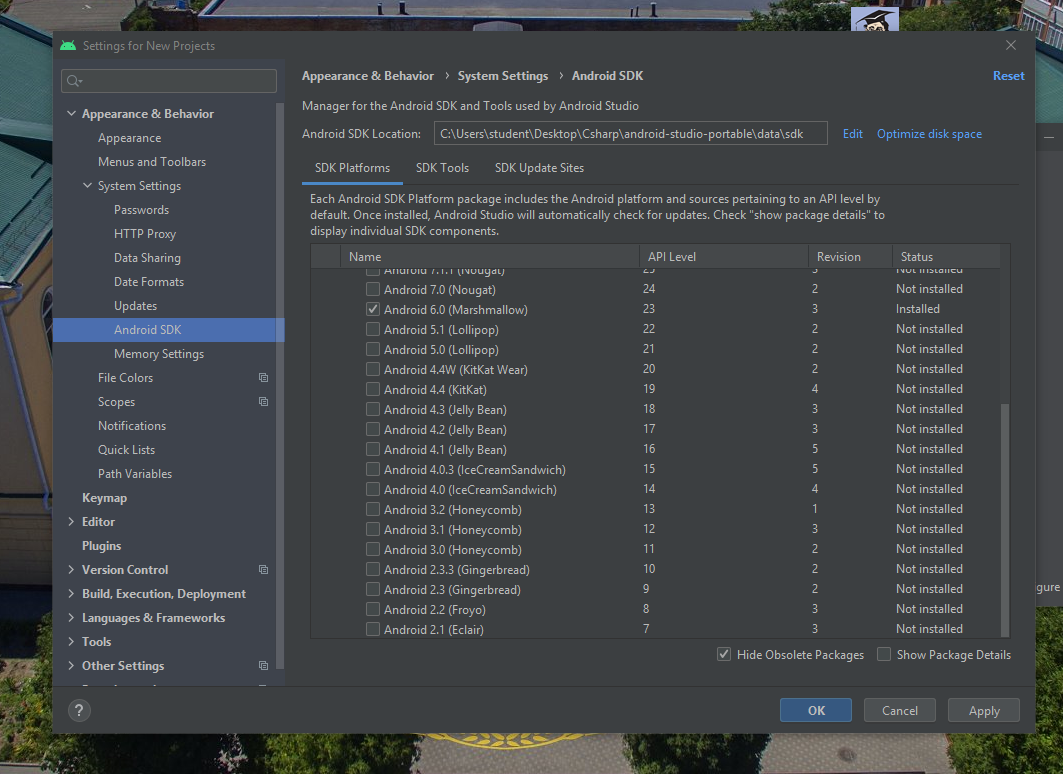Click the help question mark icon

pos(79,710)
